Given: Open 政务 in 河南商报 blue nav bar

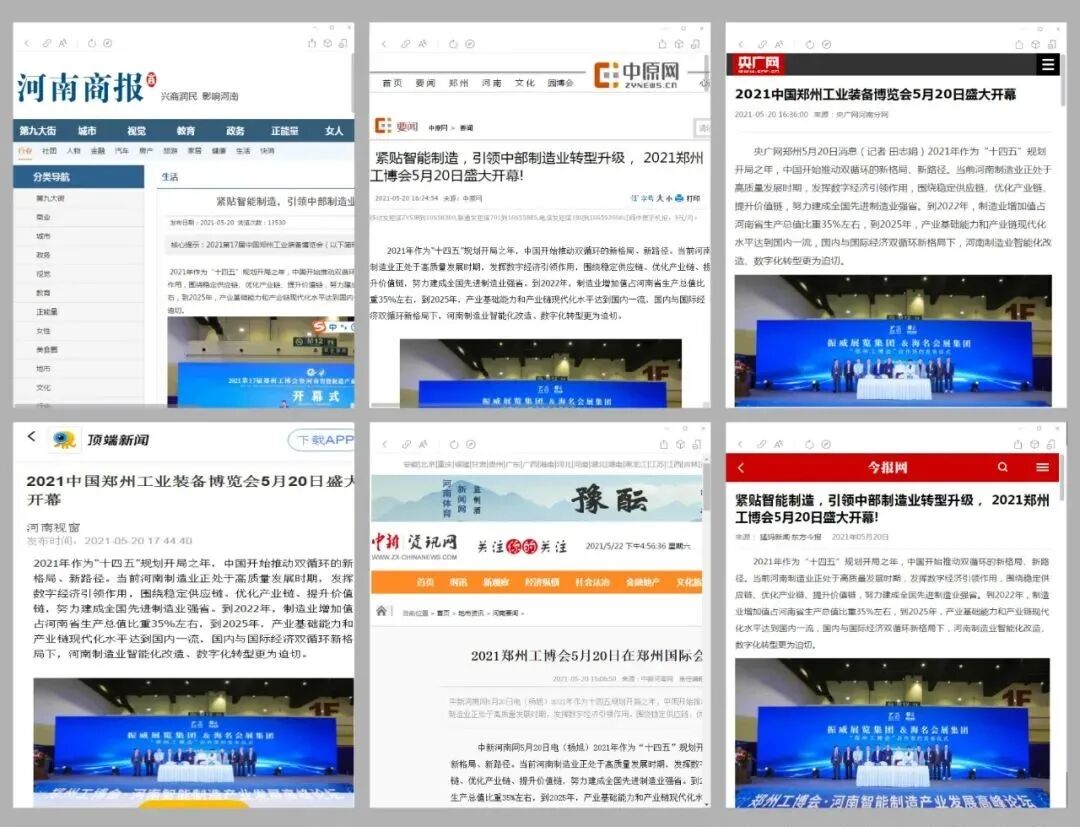Looking at the screenshot, I should 236,130.
